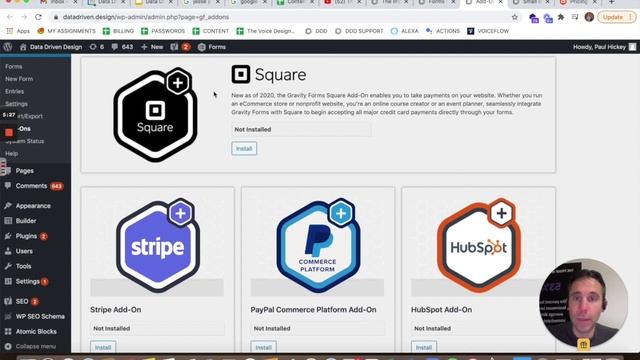Screen dimensions: 640x360
Task: Open the DDD SUPPORT bookmark
Action: pyautogui.click(x=359, y=31)
